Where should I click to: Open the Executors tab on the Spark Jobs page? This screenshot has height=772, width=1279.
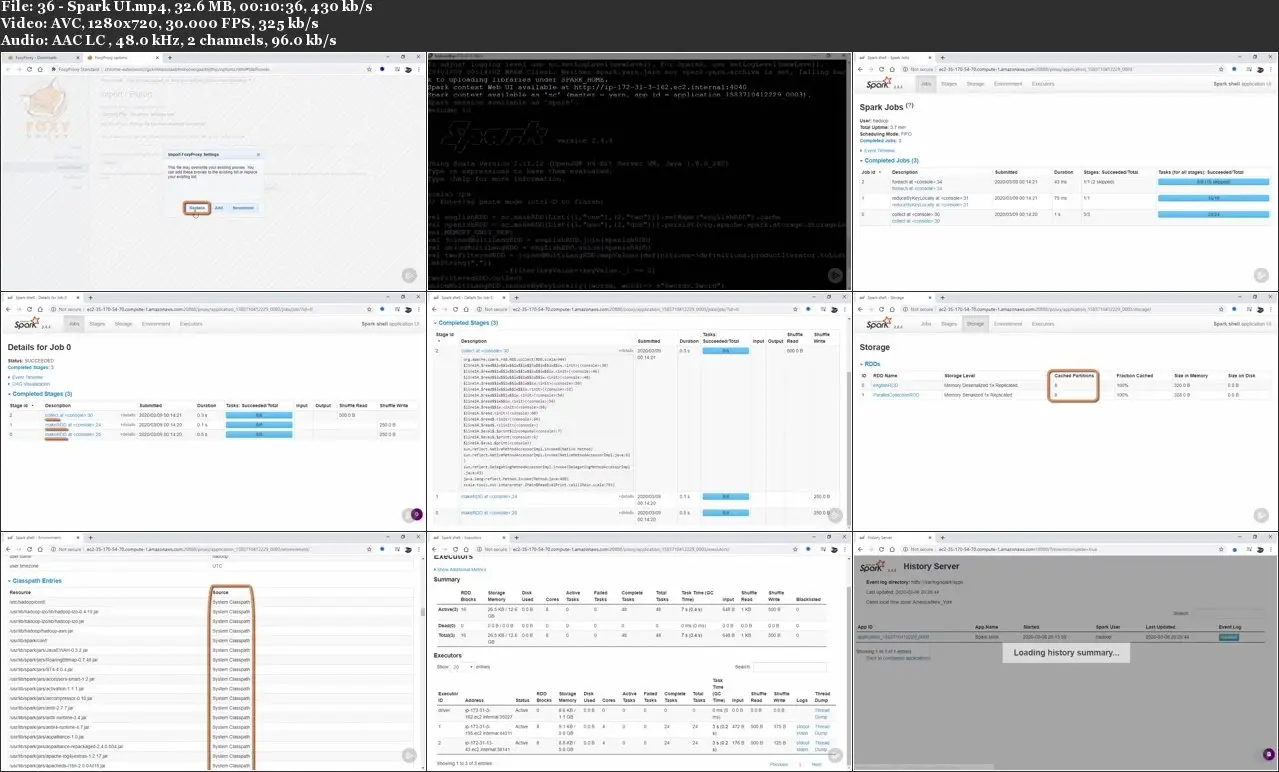[1043, 86]
